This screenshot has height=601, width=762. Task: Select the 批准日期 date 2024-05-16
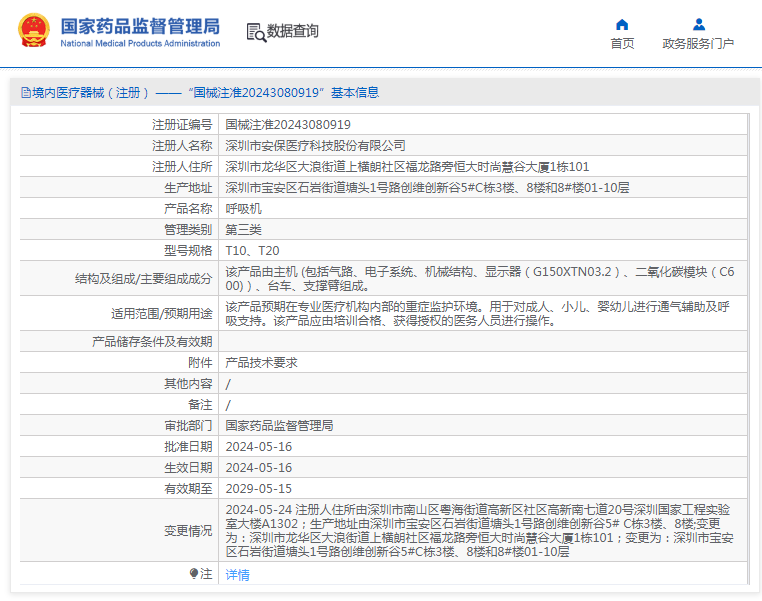(x=259, y=446)
